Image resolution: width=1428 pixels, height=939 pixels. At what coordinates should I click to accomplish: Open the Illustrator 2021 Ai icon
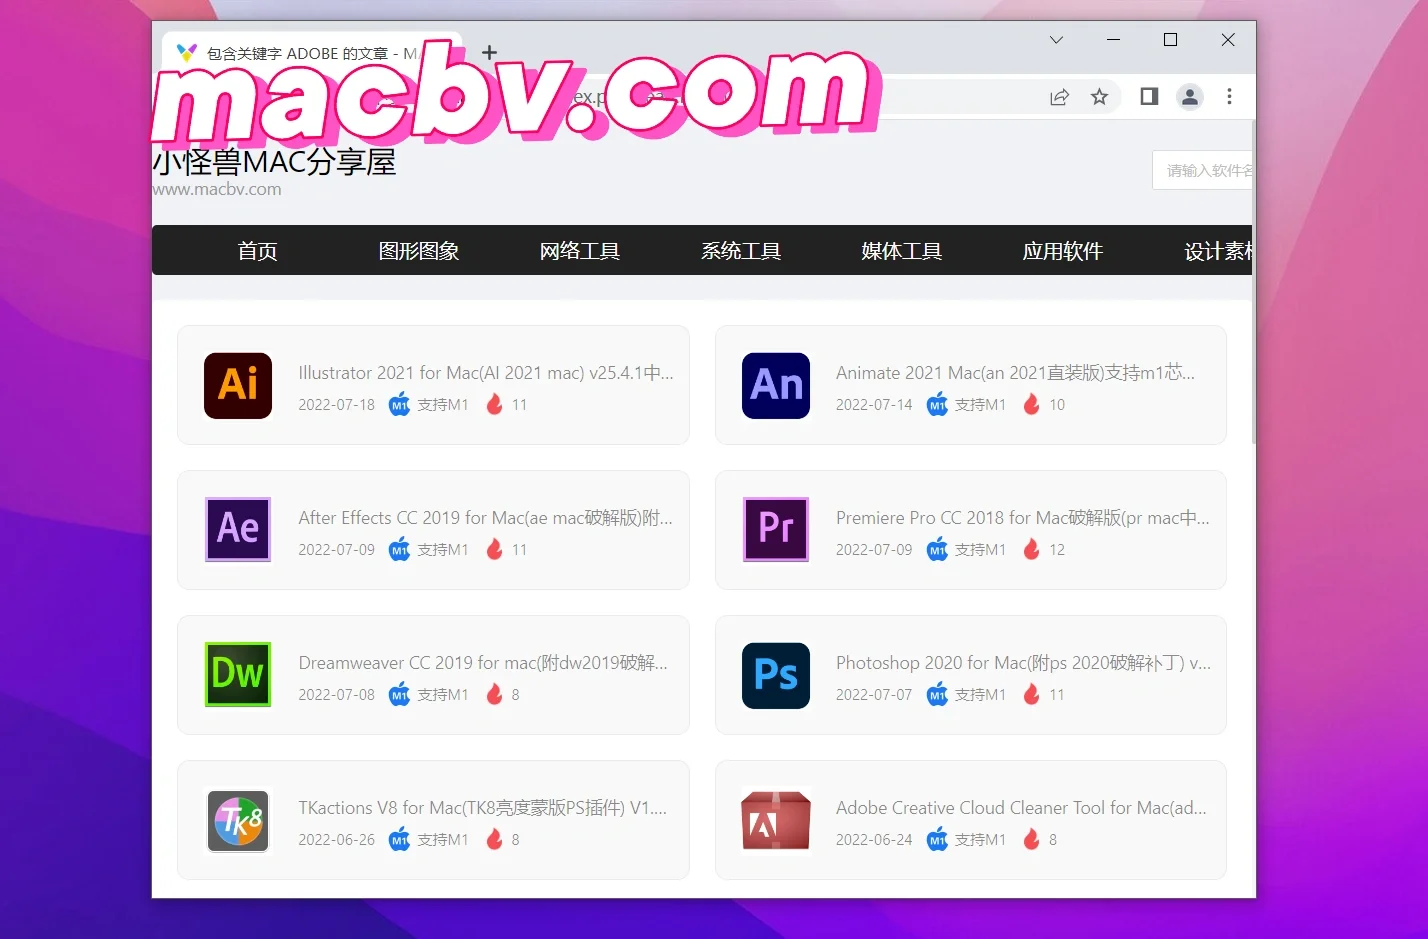tap(238, 385)
